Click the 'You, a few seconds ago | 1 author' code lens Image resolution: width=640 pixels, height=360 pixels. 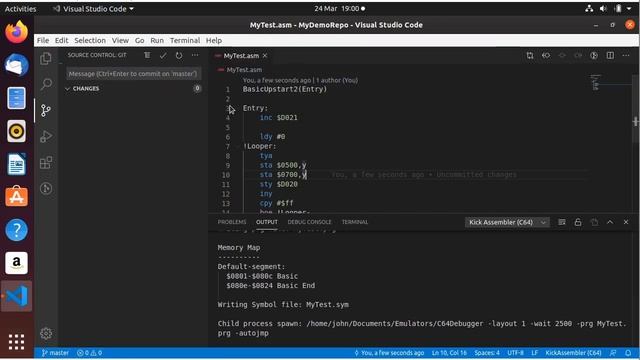tap(300, 80)
